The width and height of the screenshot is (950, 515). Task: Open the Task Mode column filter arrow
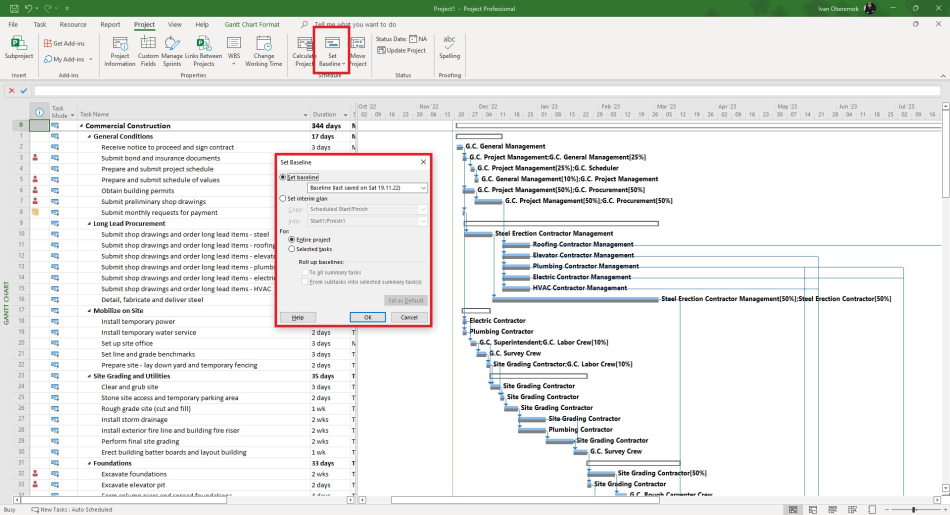(x=72, y=115)
